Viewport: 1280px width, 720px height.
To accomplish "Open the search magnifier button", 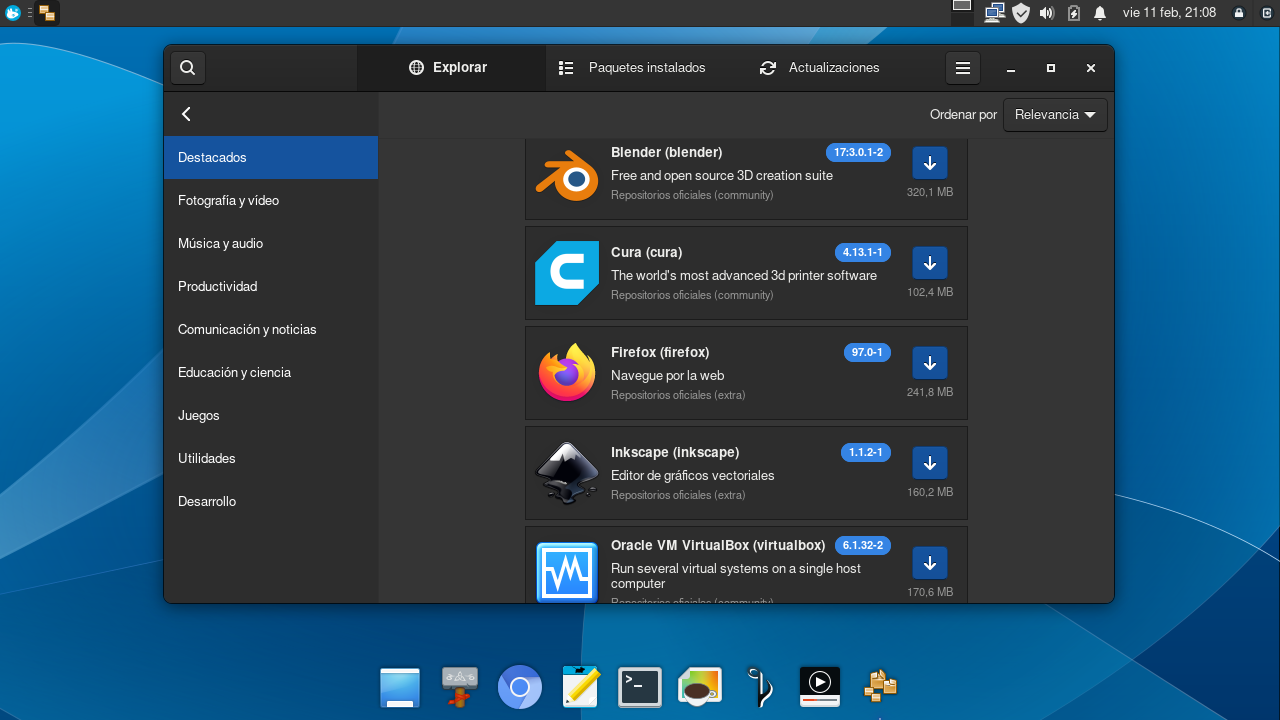I will 187,68.
